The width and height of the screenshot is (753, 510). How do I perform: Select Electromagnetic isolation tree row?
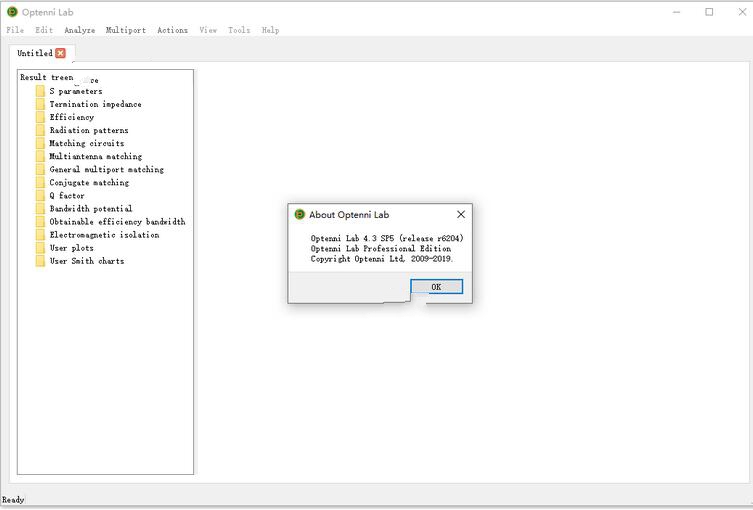(x=104, y=235)
